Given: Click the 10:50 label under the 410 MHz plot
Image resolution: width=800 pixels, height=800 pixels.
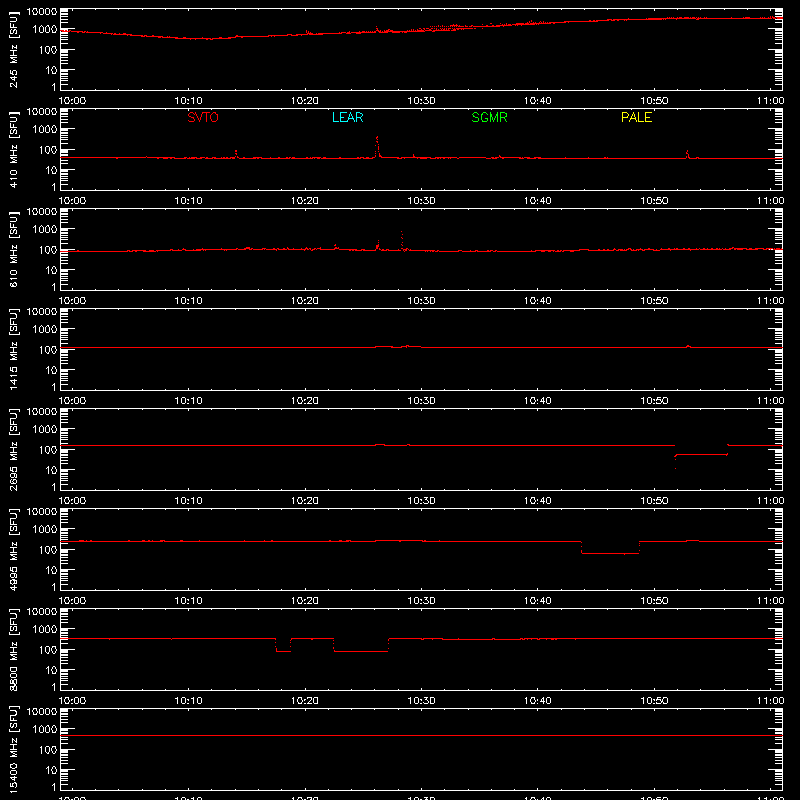Looking at the screenshot, I should pyautogui.click(x=654, y=201).
